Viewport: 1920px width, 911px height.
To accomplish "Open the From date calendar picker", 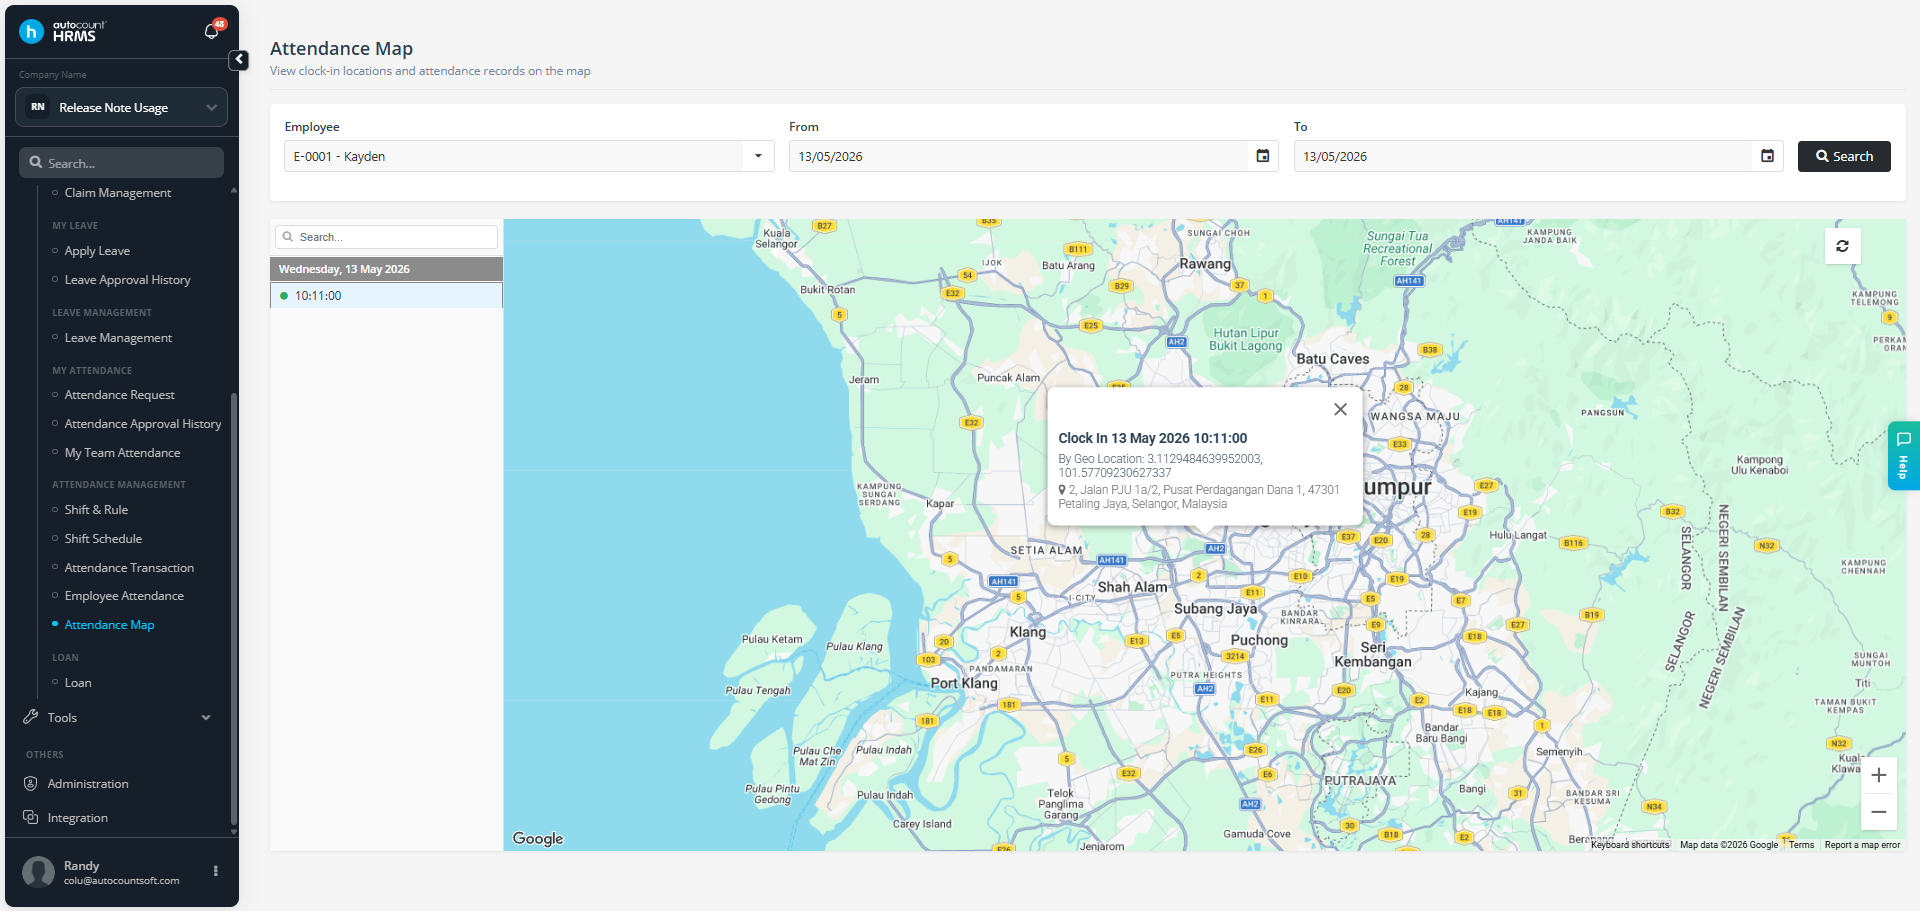I will [1262, 156].
